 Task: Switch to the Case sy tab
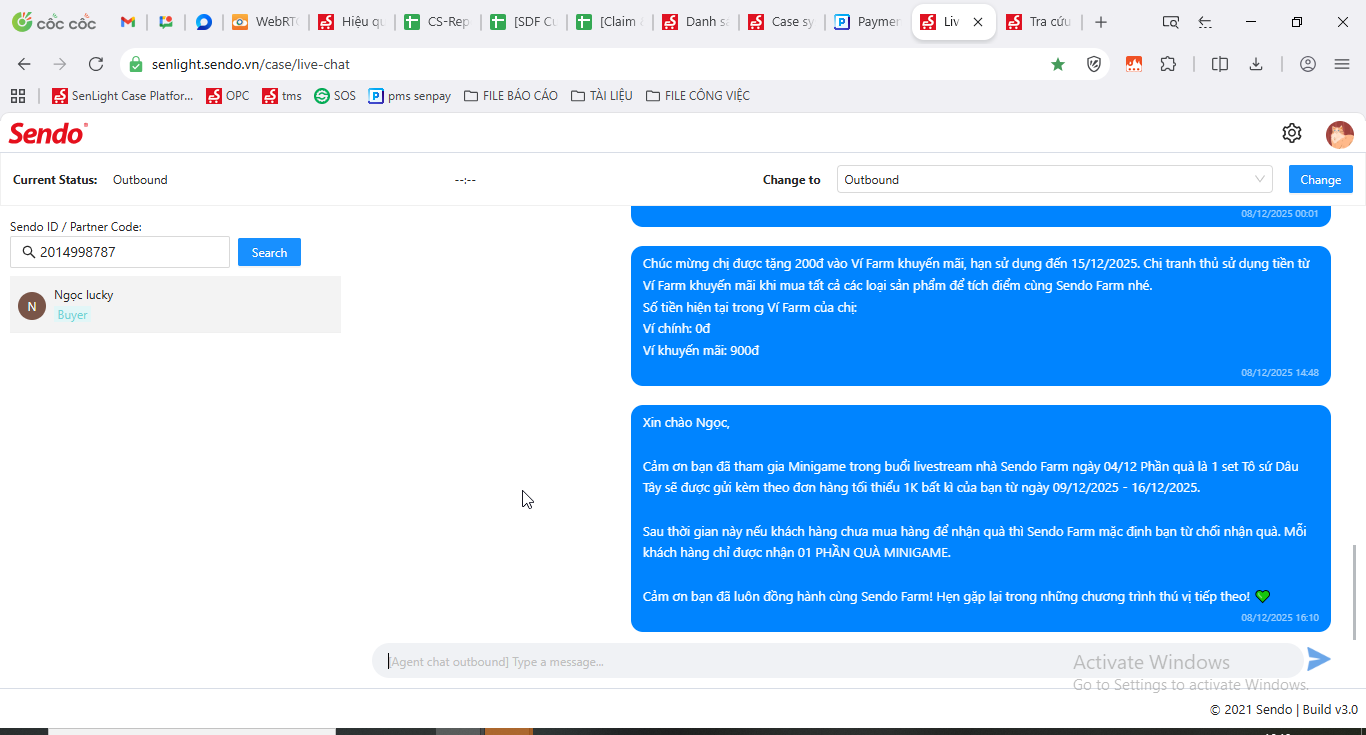[782, 22]
